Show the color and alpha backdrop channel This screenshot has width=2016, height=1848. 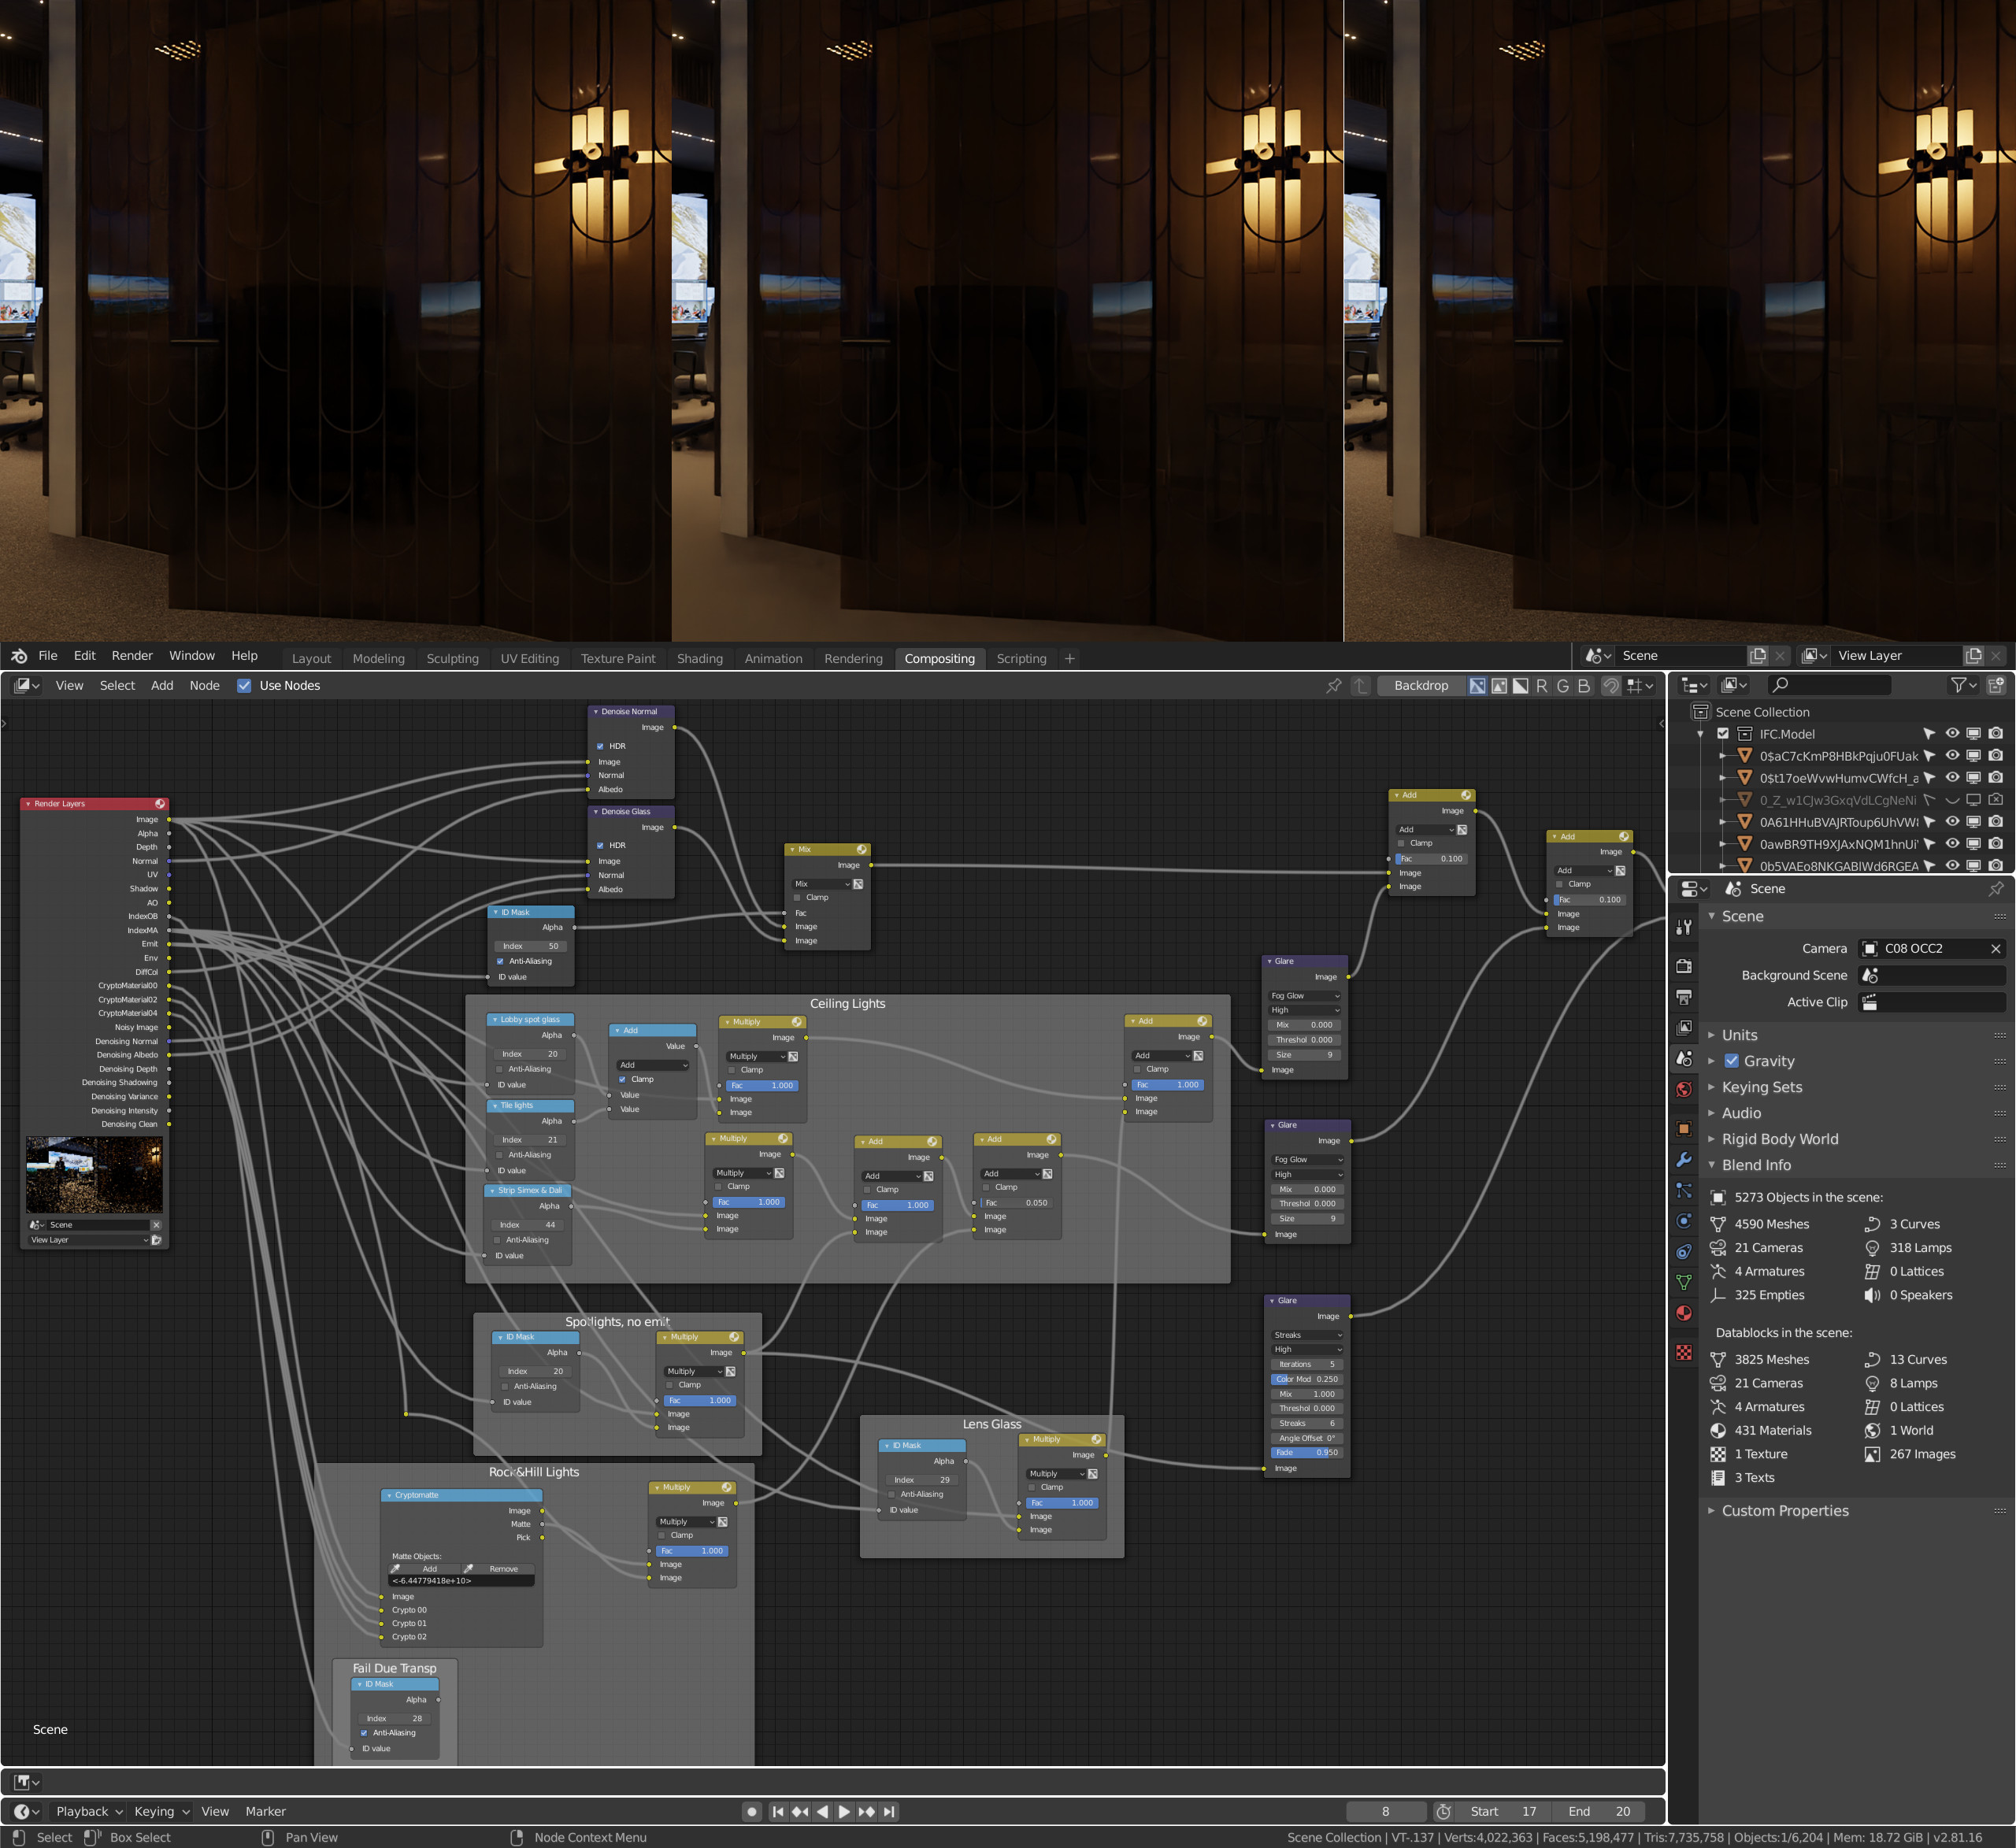click(1477, 686)
